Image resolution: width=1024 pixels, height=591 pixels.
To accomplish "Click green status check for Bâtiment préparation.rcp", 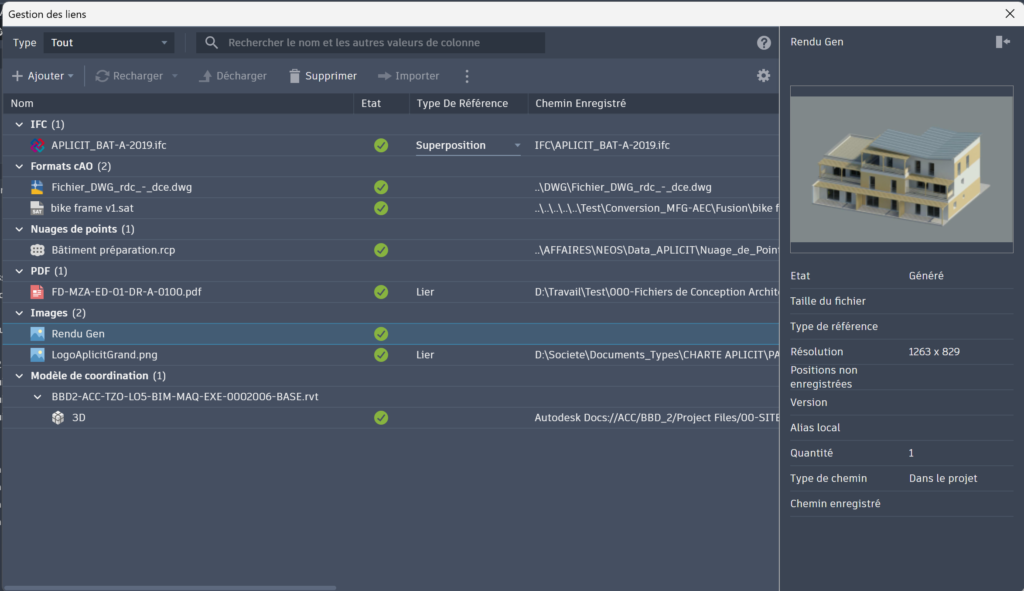I will click(x=381, y=250).
